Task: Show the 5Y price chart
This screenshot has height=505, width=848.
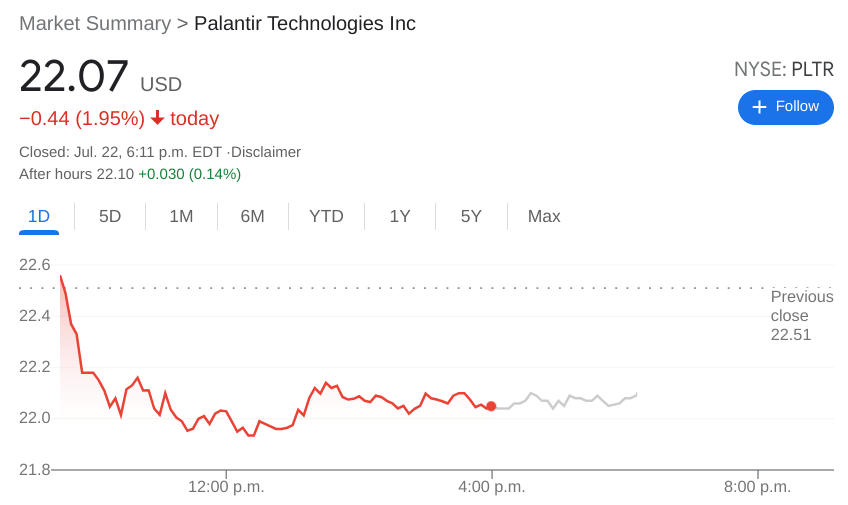Action: point(471,216)
